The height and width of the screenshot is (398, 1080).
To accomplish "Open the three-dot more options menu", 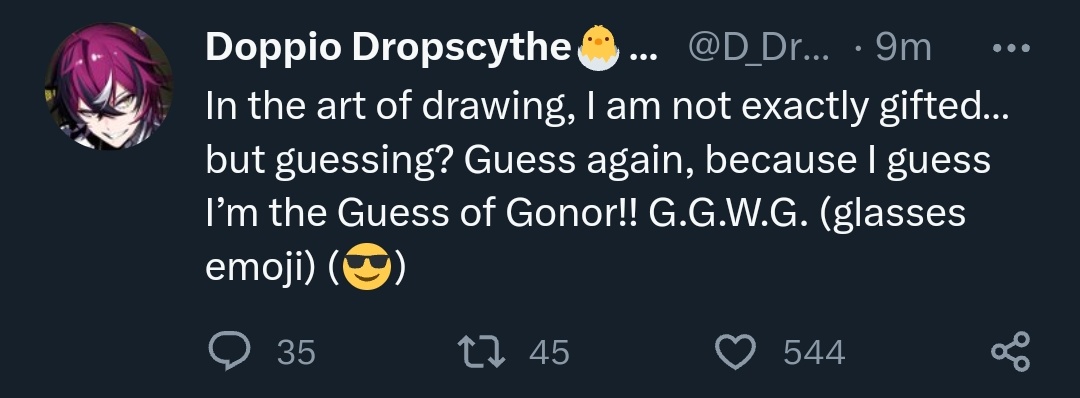I will coord(1010,48).
